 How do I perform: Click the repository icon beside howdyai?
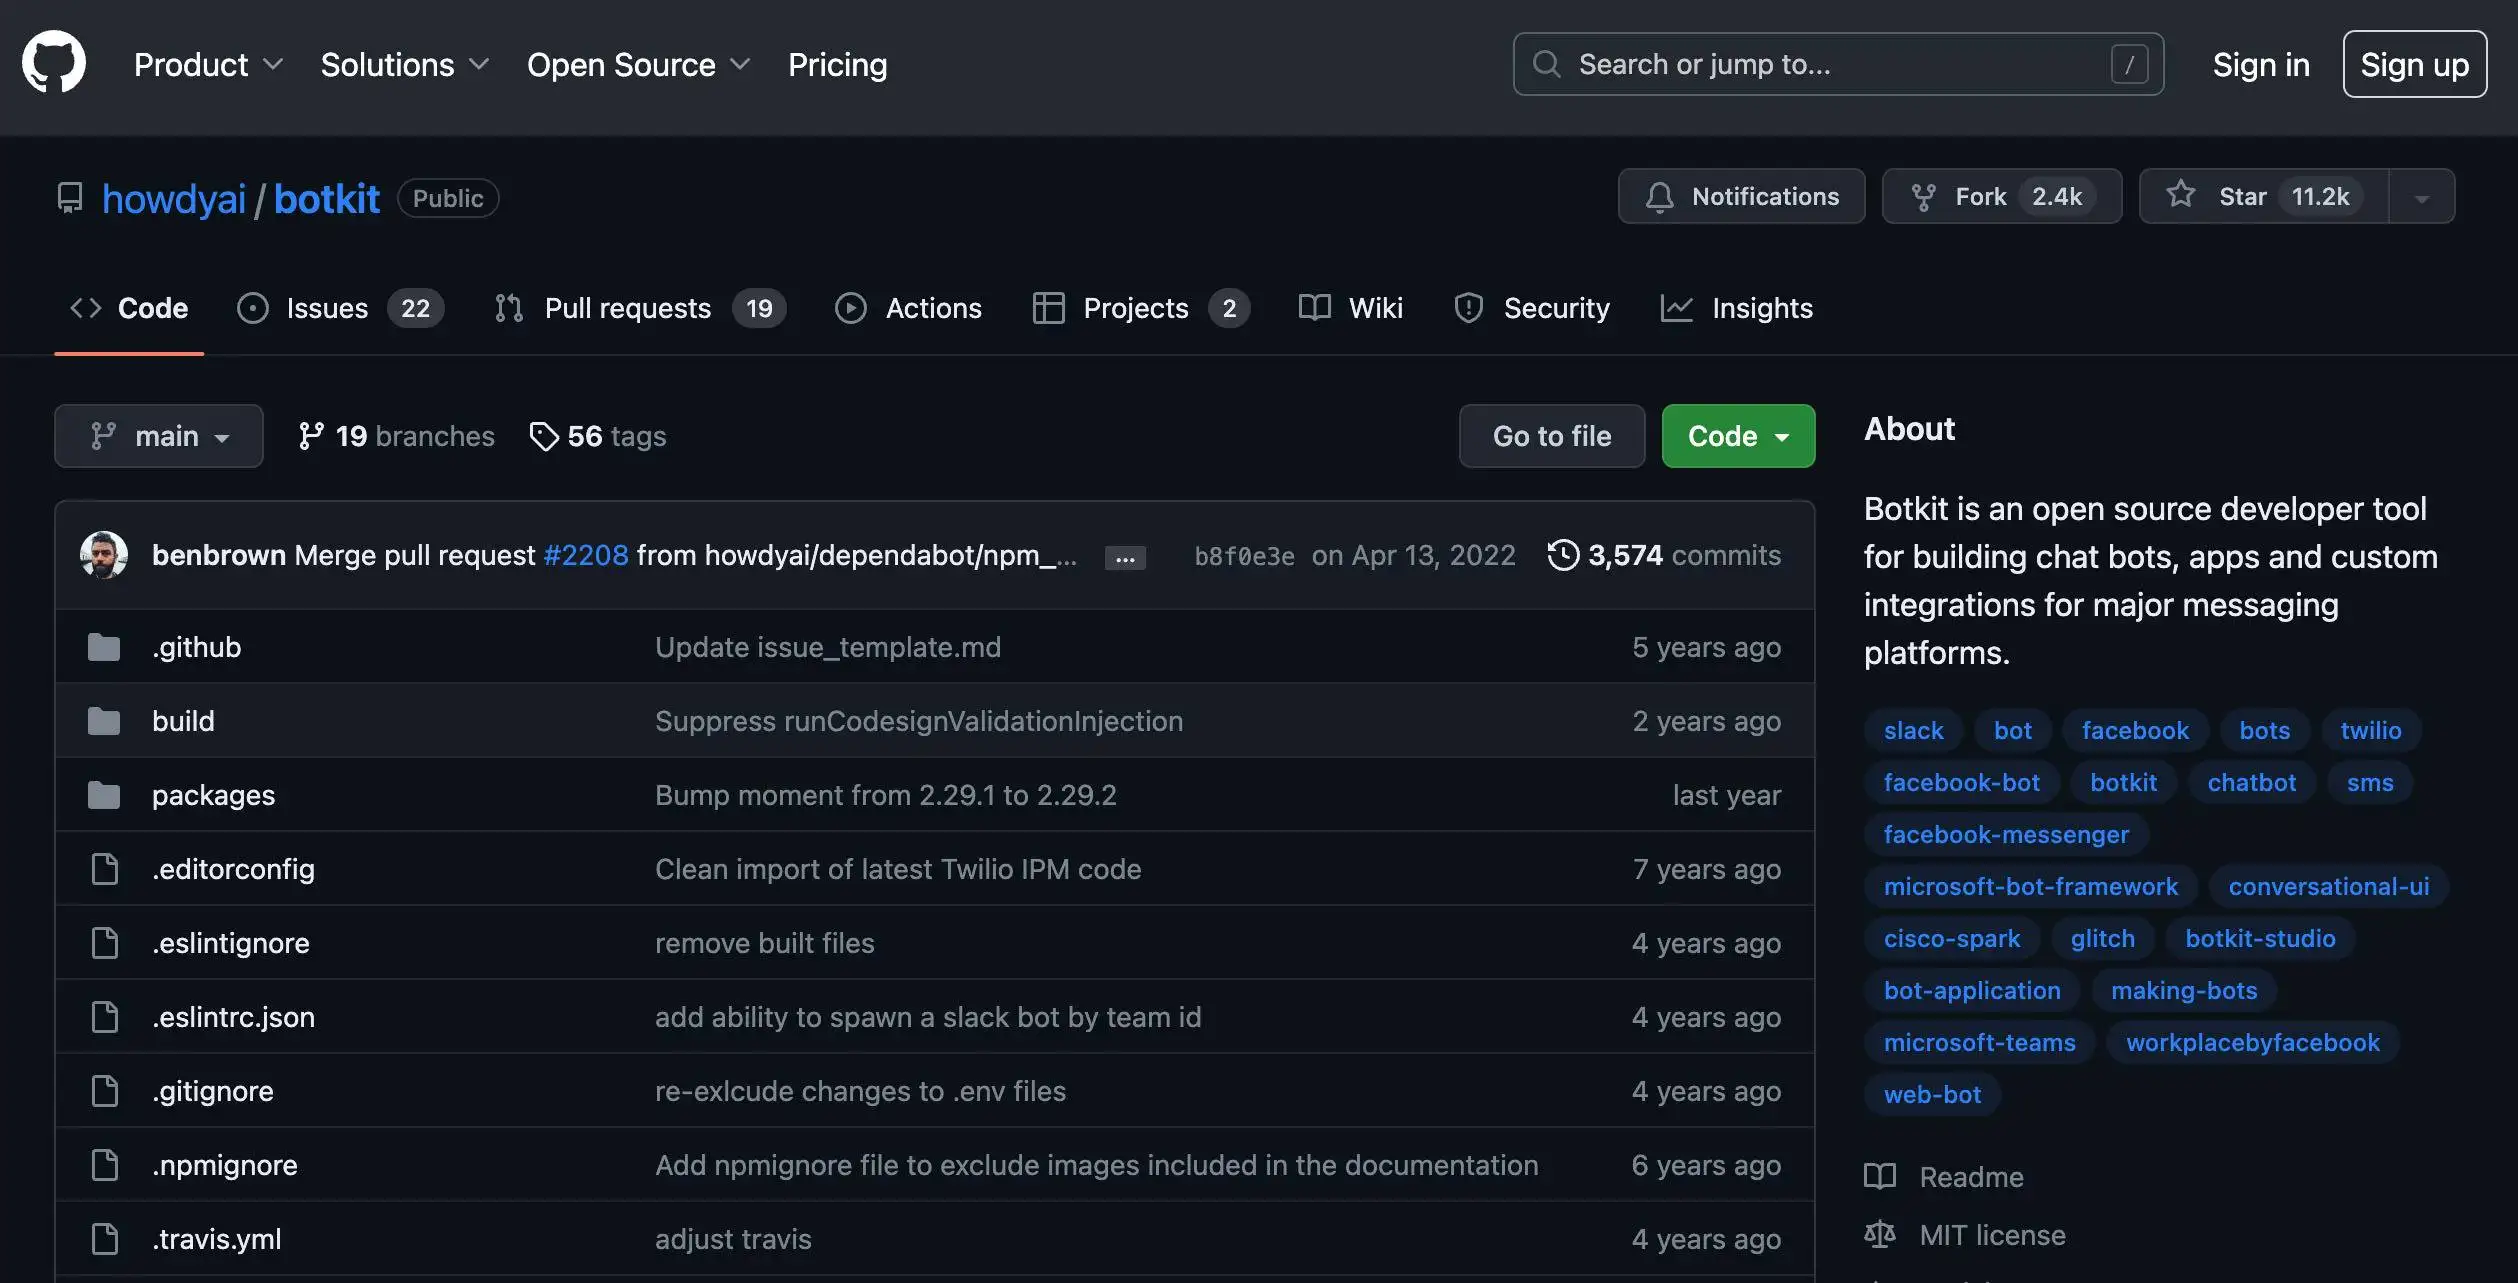point(70,198)
